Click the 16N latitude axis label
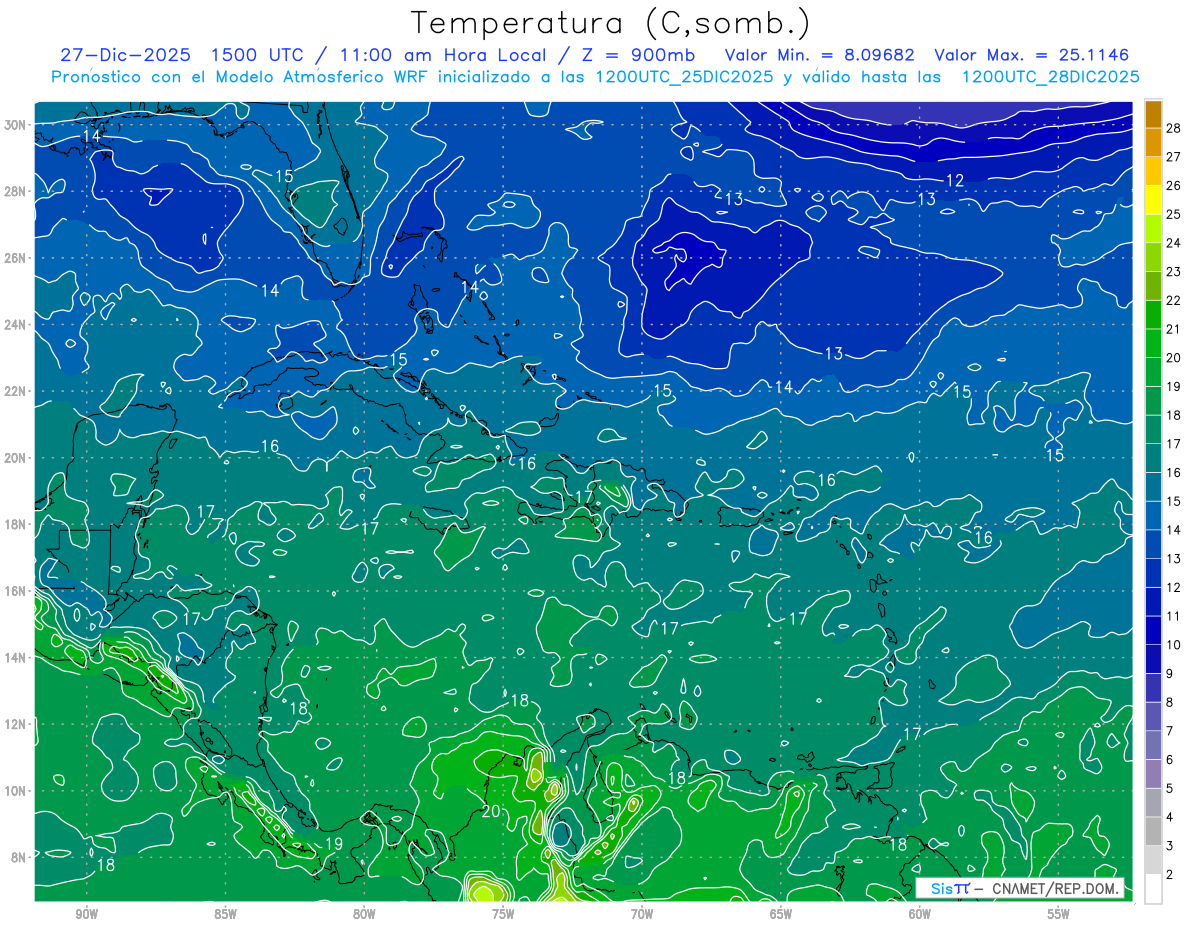This screenshot has width=1200, height=927. pyautogui.click(x=16, y=591)
